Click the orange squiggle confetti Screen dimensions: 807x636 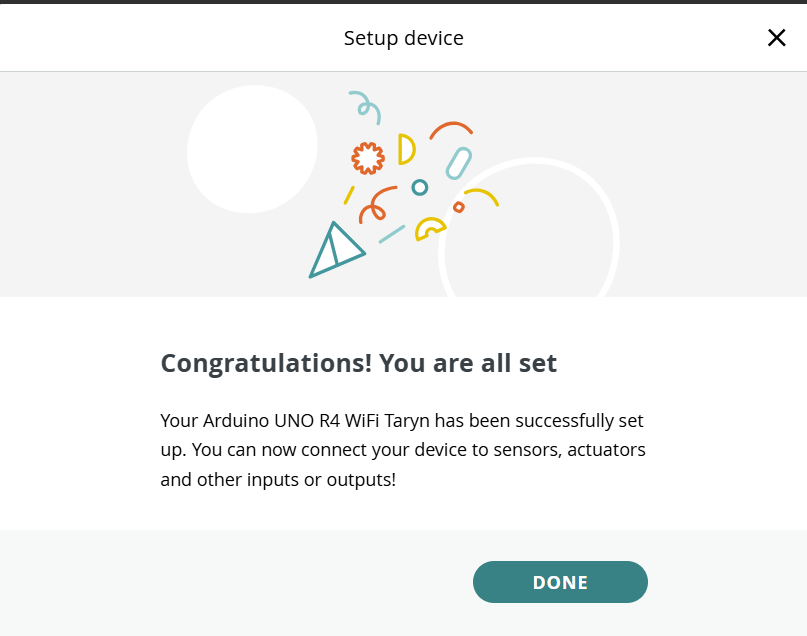[x=377, y=204]
